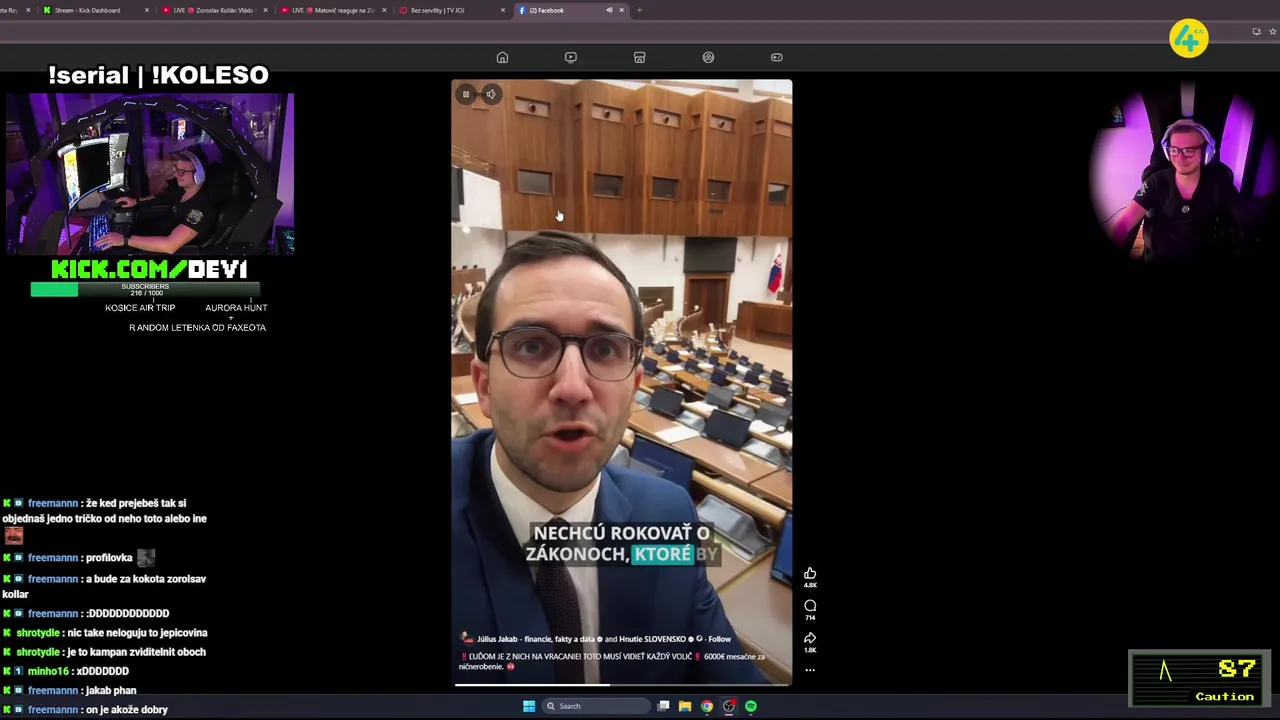Close the Facebook browser tab
This screenshot has height=720, width=1280.
point(621,10)
